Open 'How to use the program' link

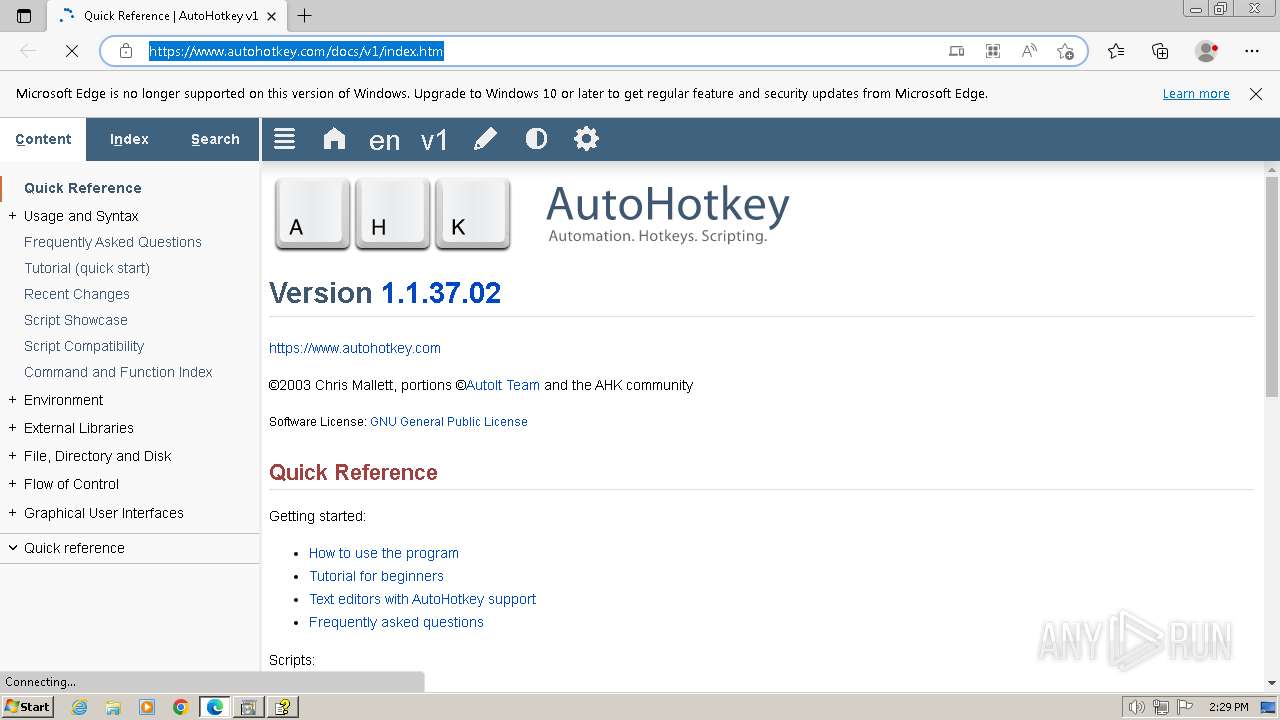(384, 553)
